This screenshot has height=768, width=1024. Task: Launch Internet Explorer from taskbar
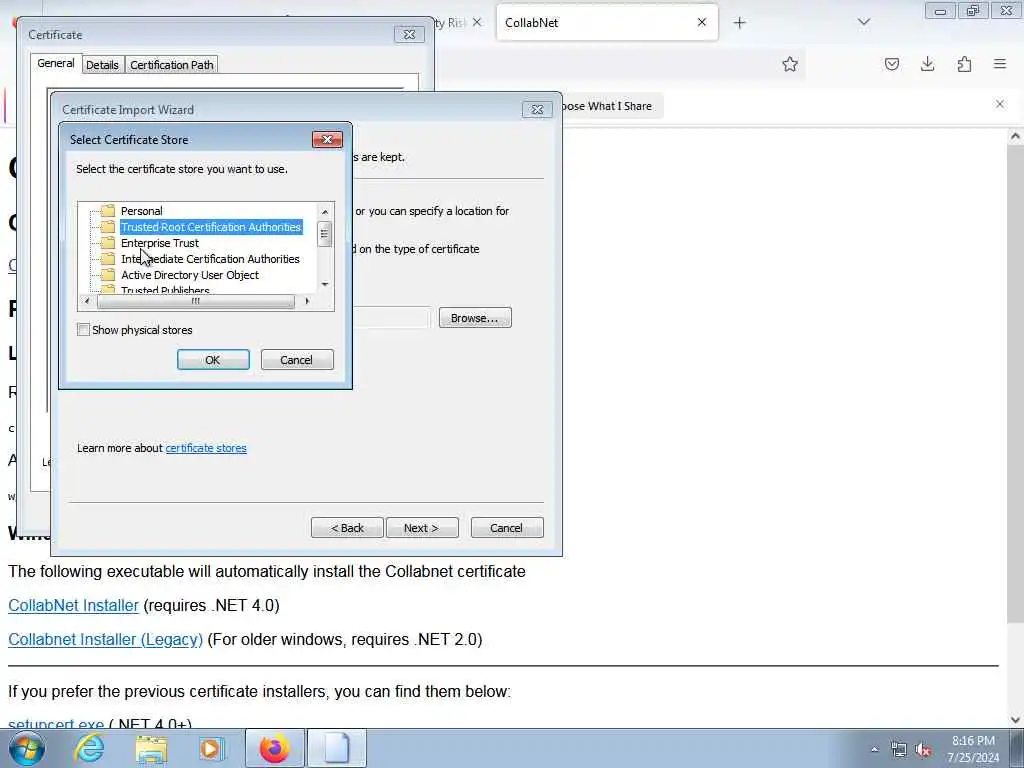tap(89, 748)
